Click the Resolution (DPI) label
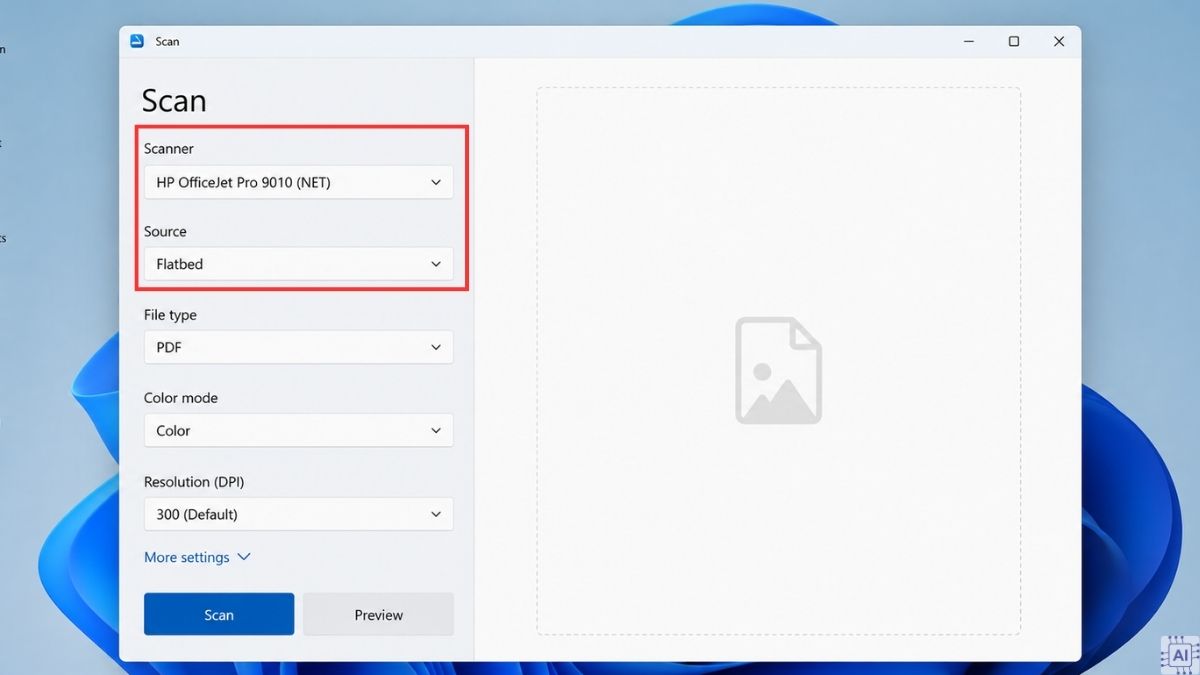This screenshot has height=675, width=1200. [194, 481]
